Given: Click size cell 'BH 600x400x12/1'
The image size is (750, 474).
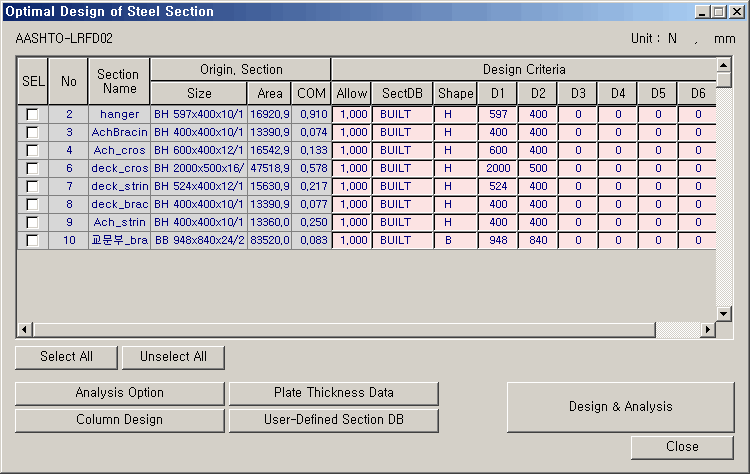Looking at the screenshot, I should click(199, 150).
